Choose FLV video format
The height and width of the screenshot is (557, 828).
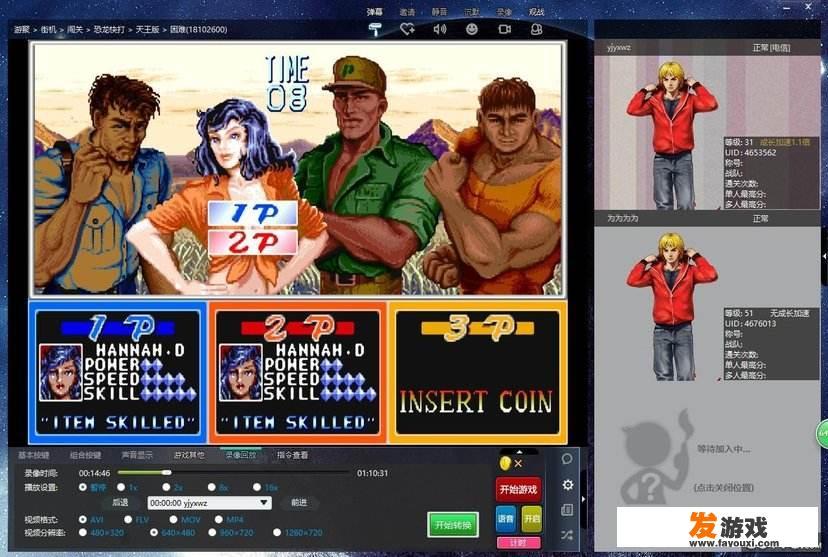tap(128, 520)
